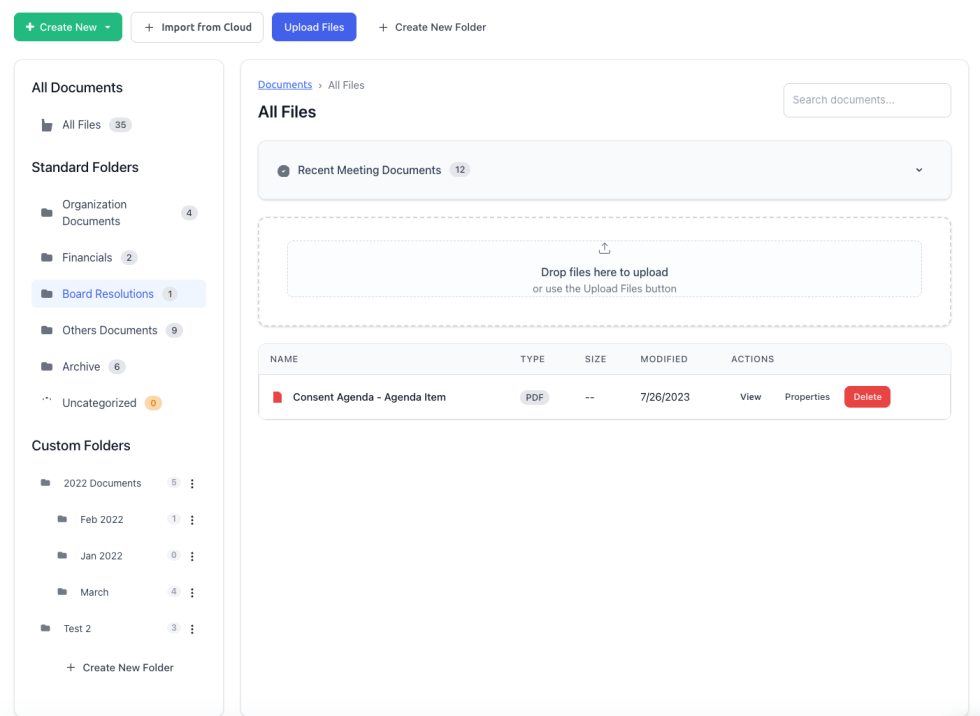Click the Uncategorized dotted icon

(47, 399)
